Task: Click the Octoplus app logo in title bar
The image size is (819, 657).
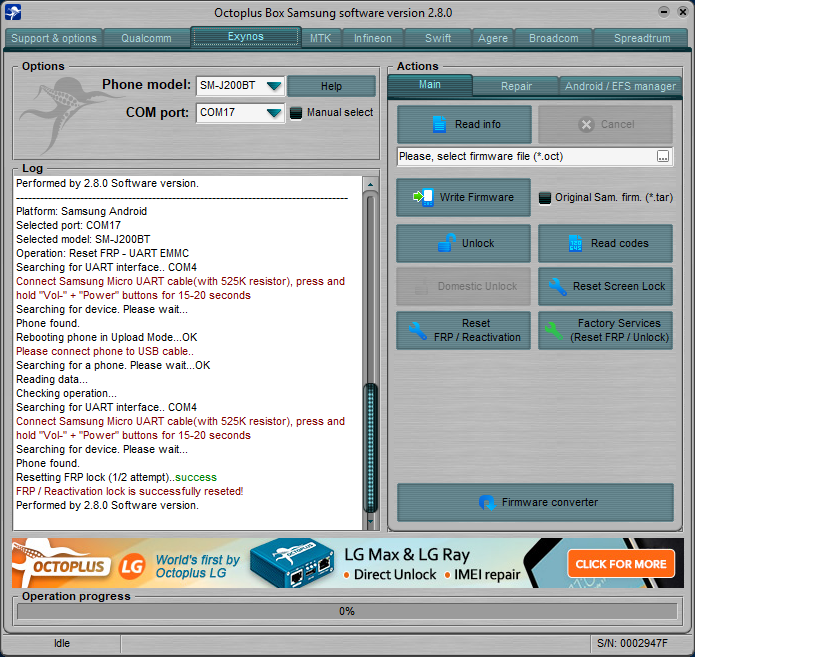Action: (13, 12)
